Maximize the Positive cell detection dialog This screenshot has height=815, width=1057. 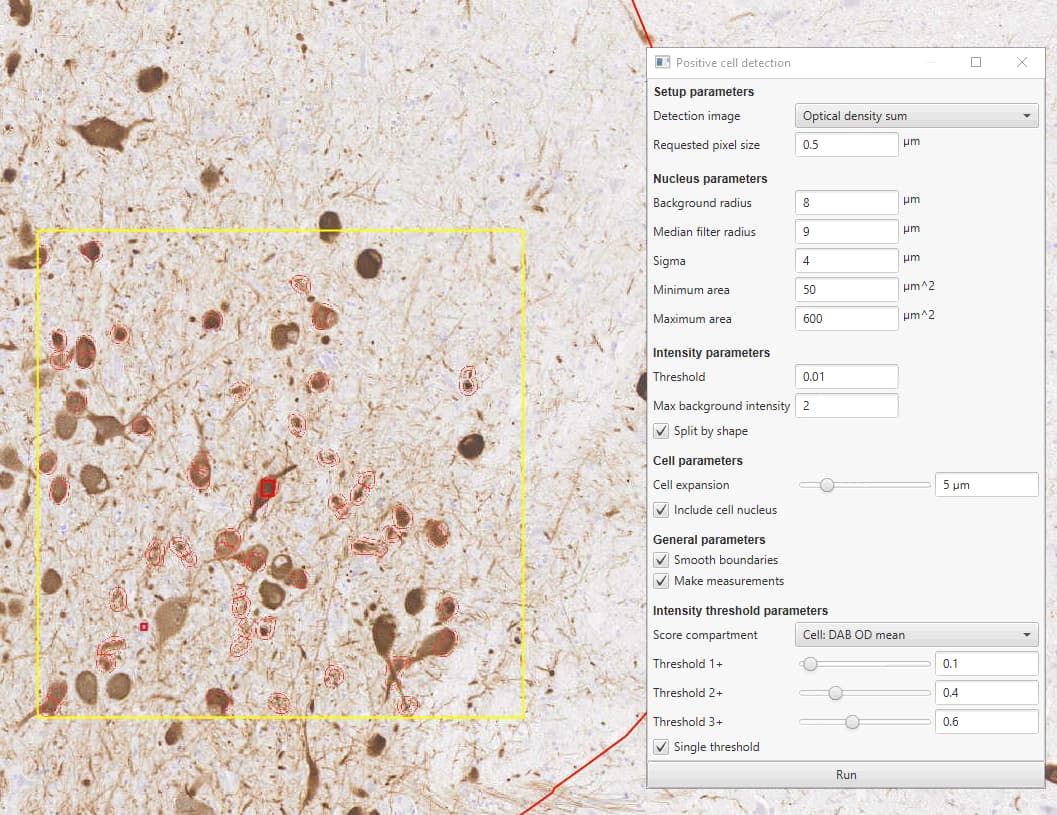[x=975, y=62]
